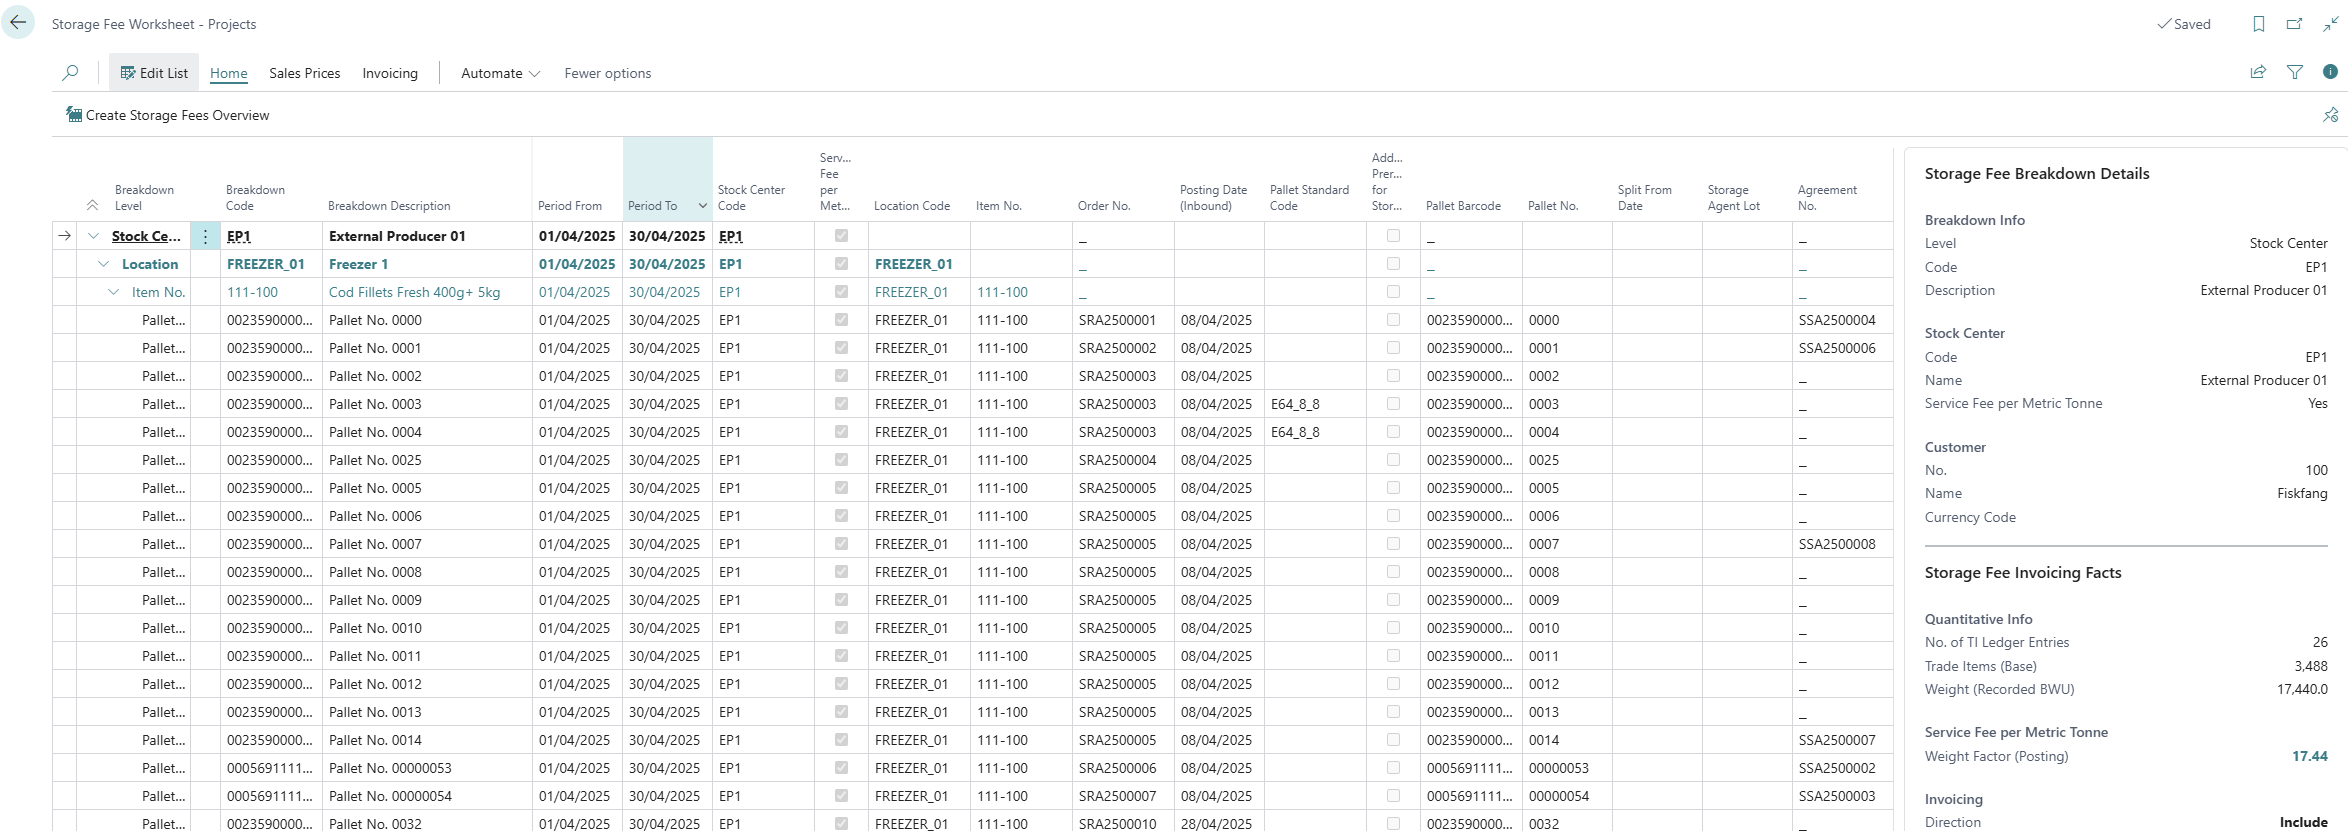Collapse the Item No. 111-100 node

coord(113,292)
